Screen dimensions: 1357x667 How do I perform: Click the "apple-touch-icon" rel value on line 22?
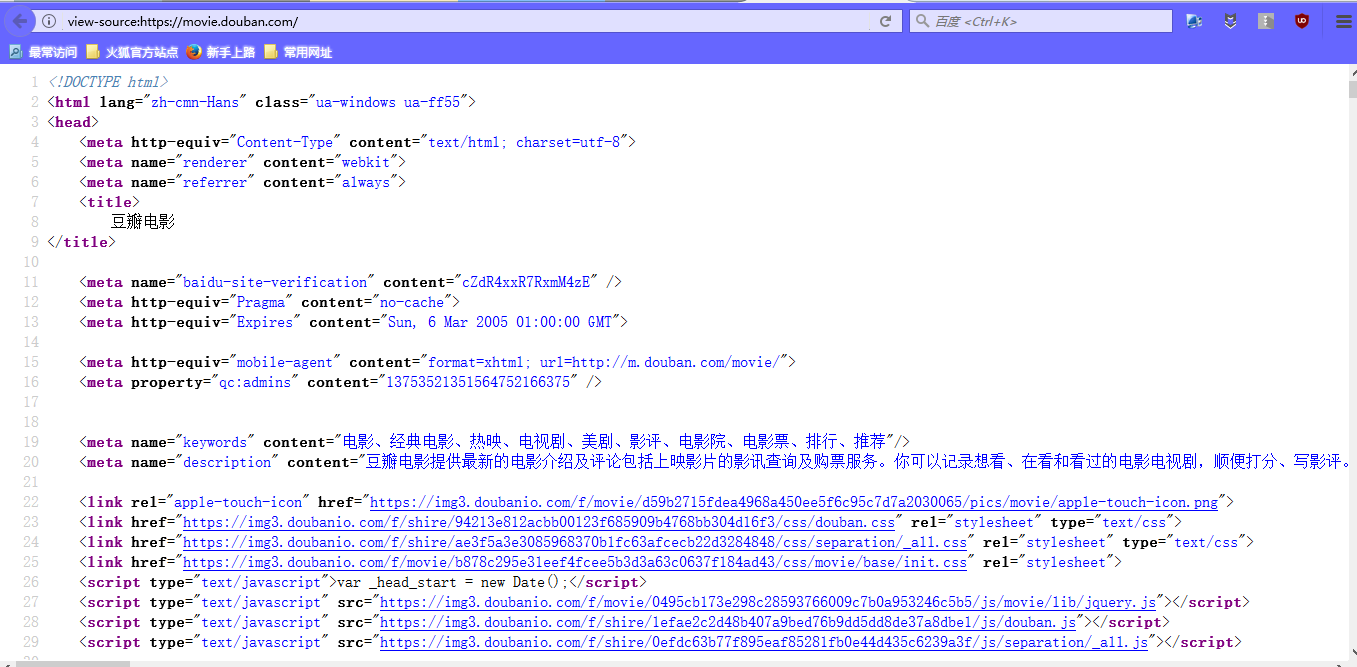(237, 502)
